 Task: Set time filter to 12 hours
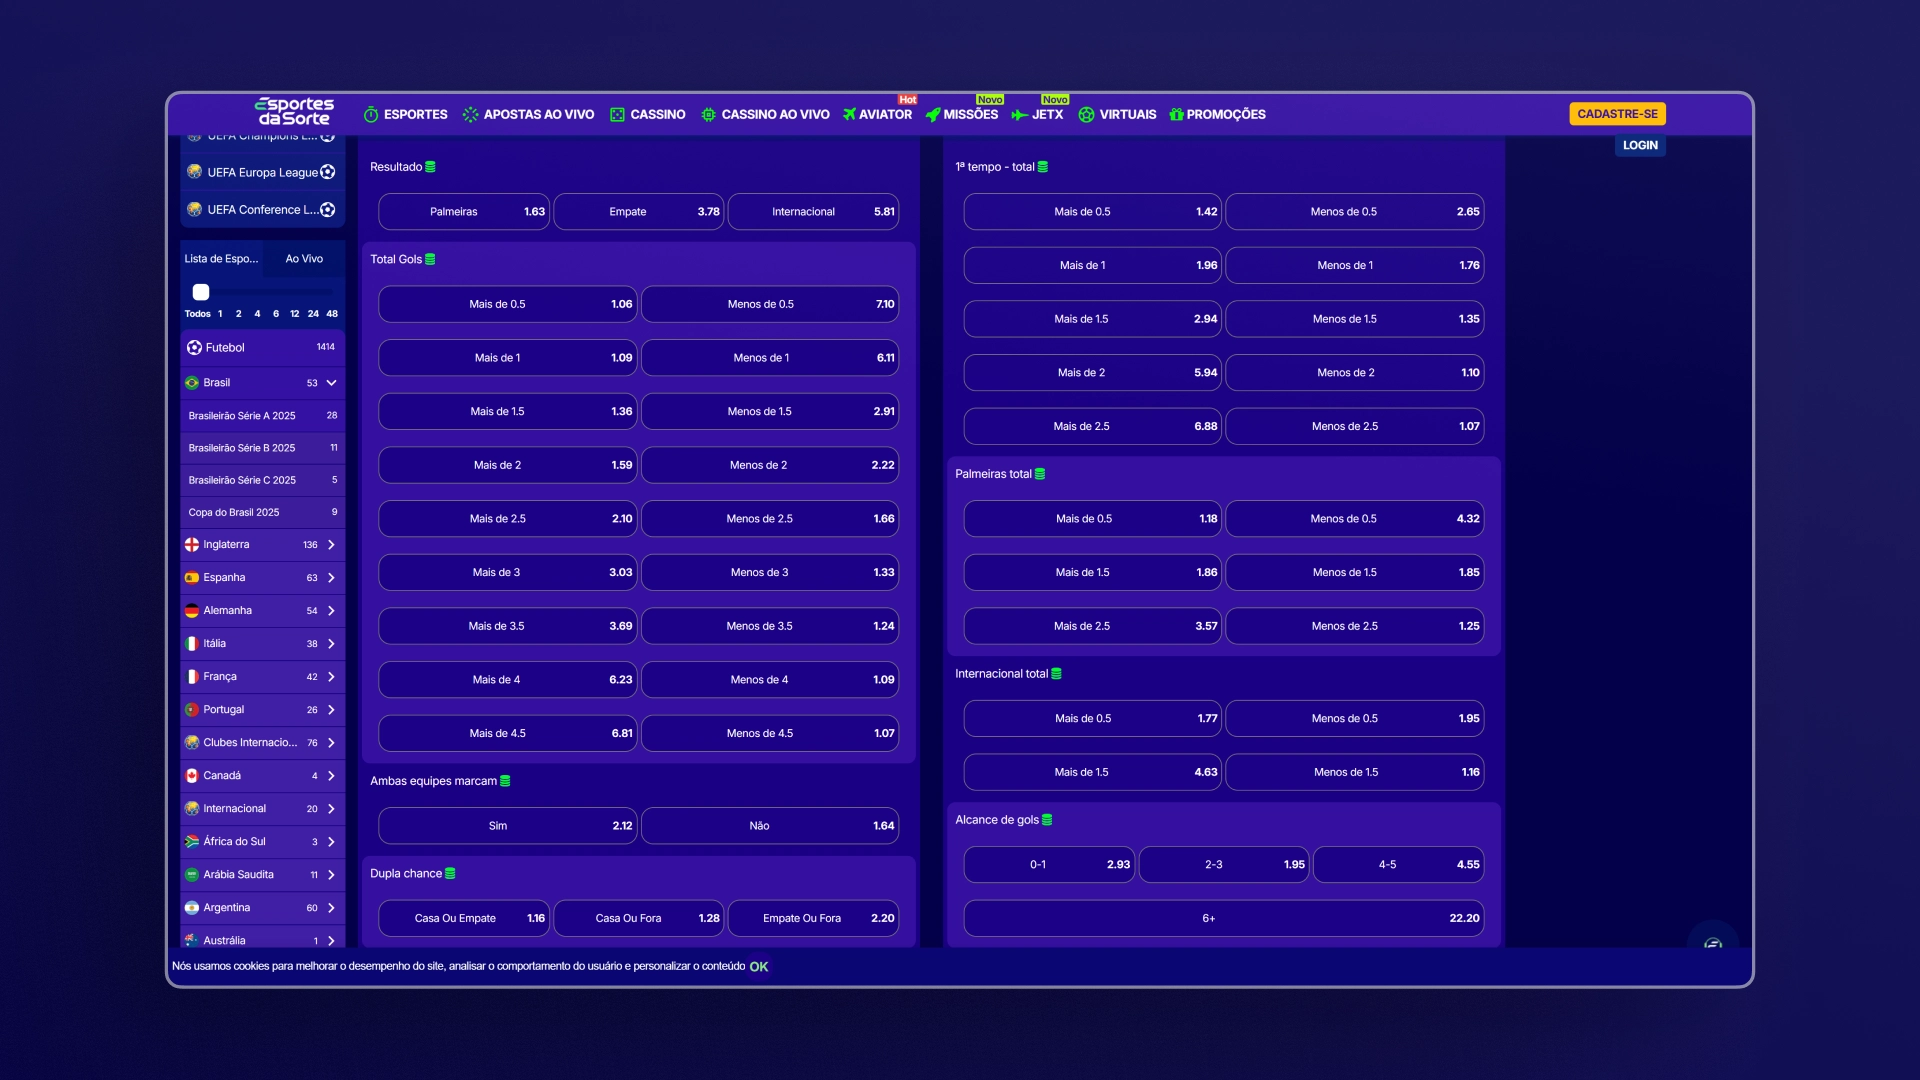pyautogui.click(x=294, y=314)
